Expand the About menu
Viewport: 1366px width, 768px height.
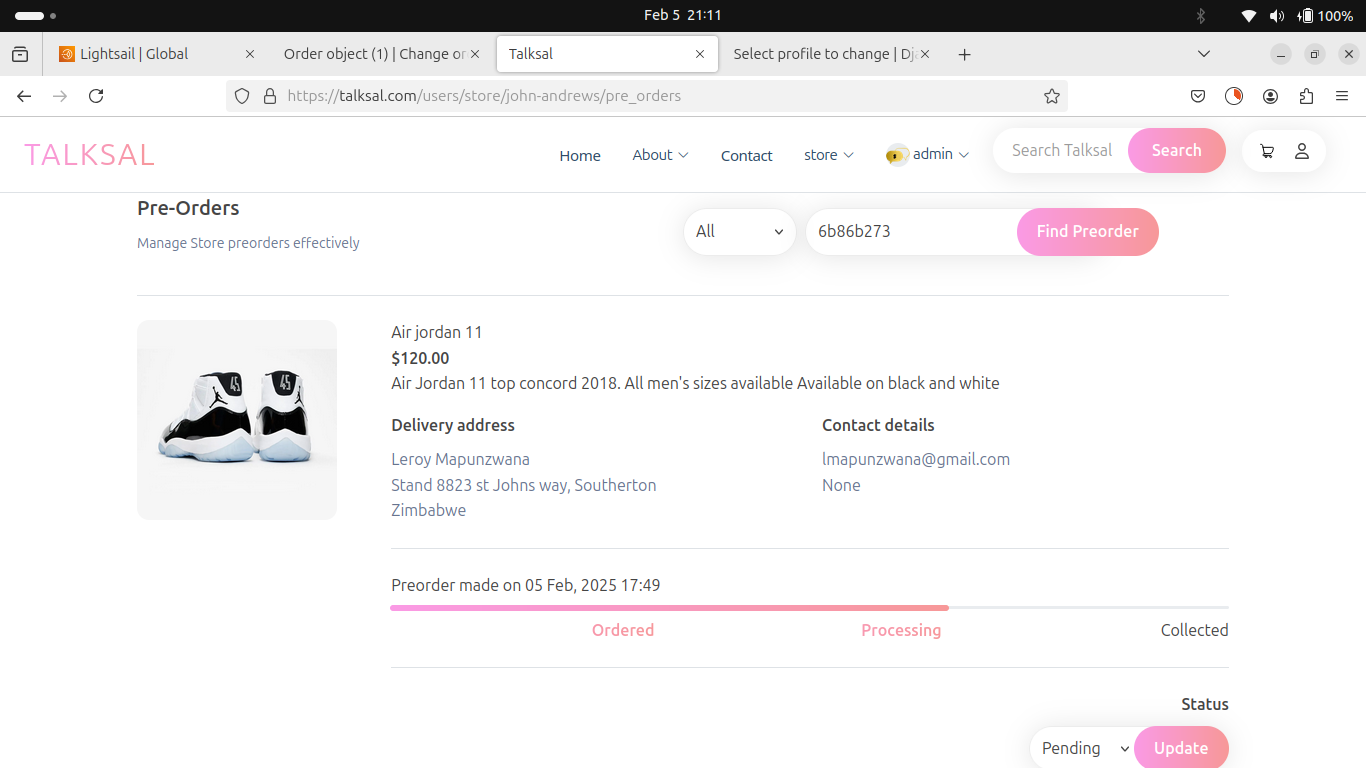pos(660,154)
